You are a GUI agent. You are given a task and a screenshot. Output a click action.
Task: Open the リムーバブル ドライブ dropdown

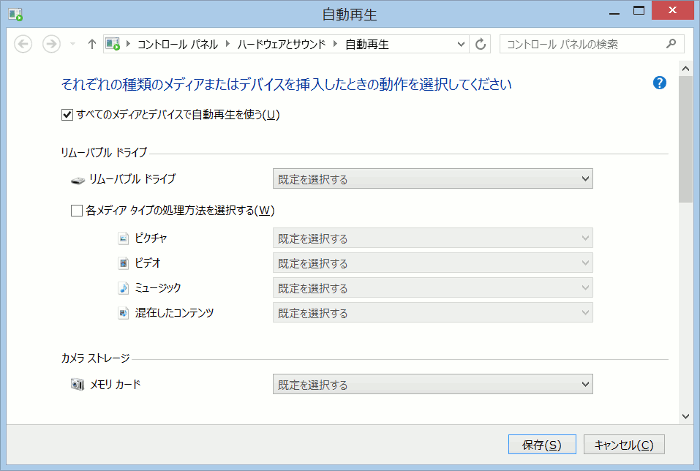(x=433, y=179)
